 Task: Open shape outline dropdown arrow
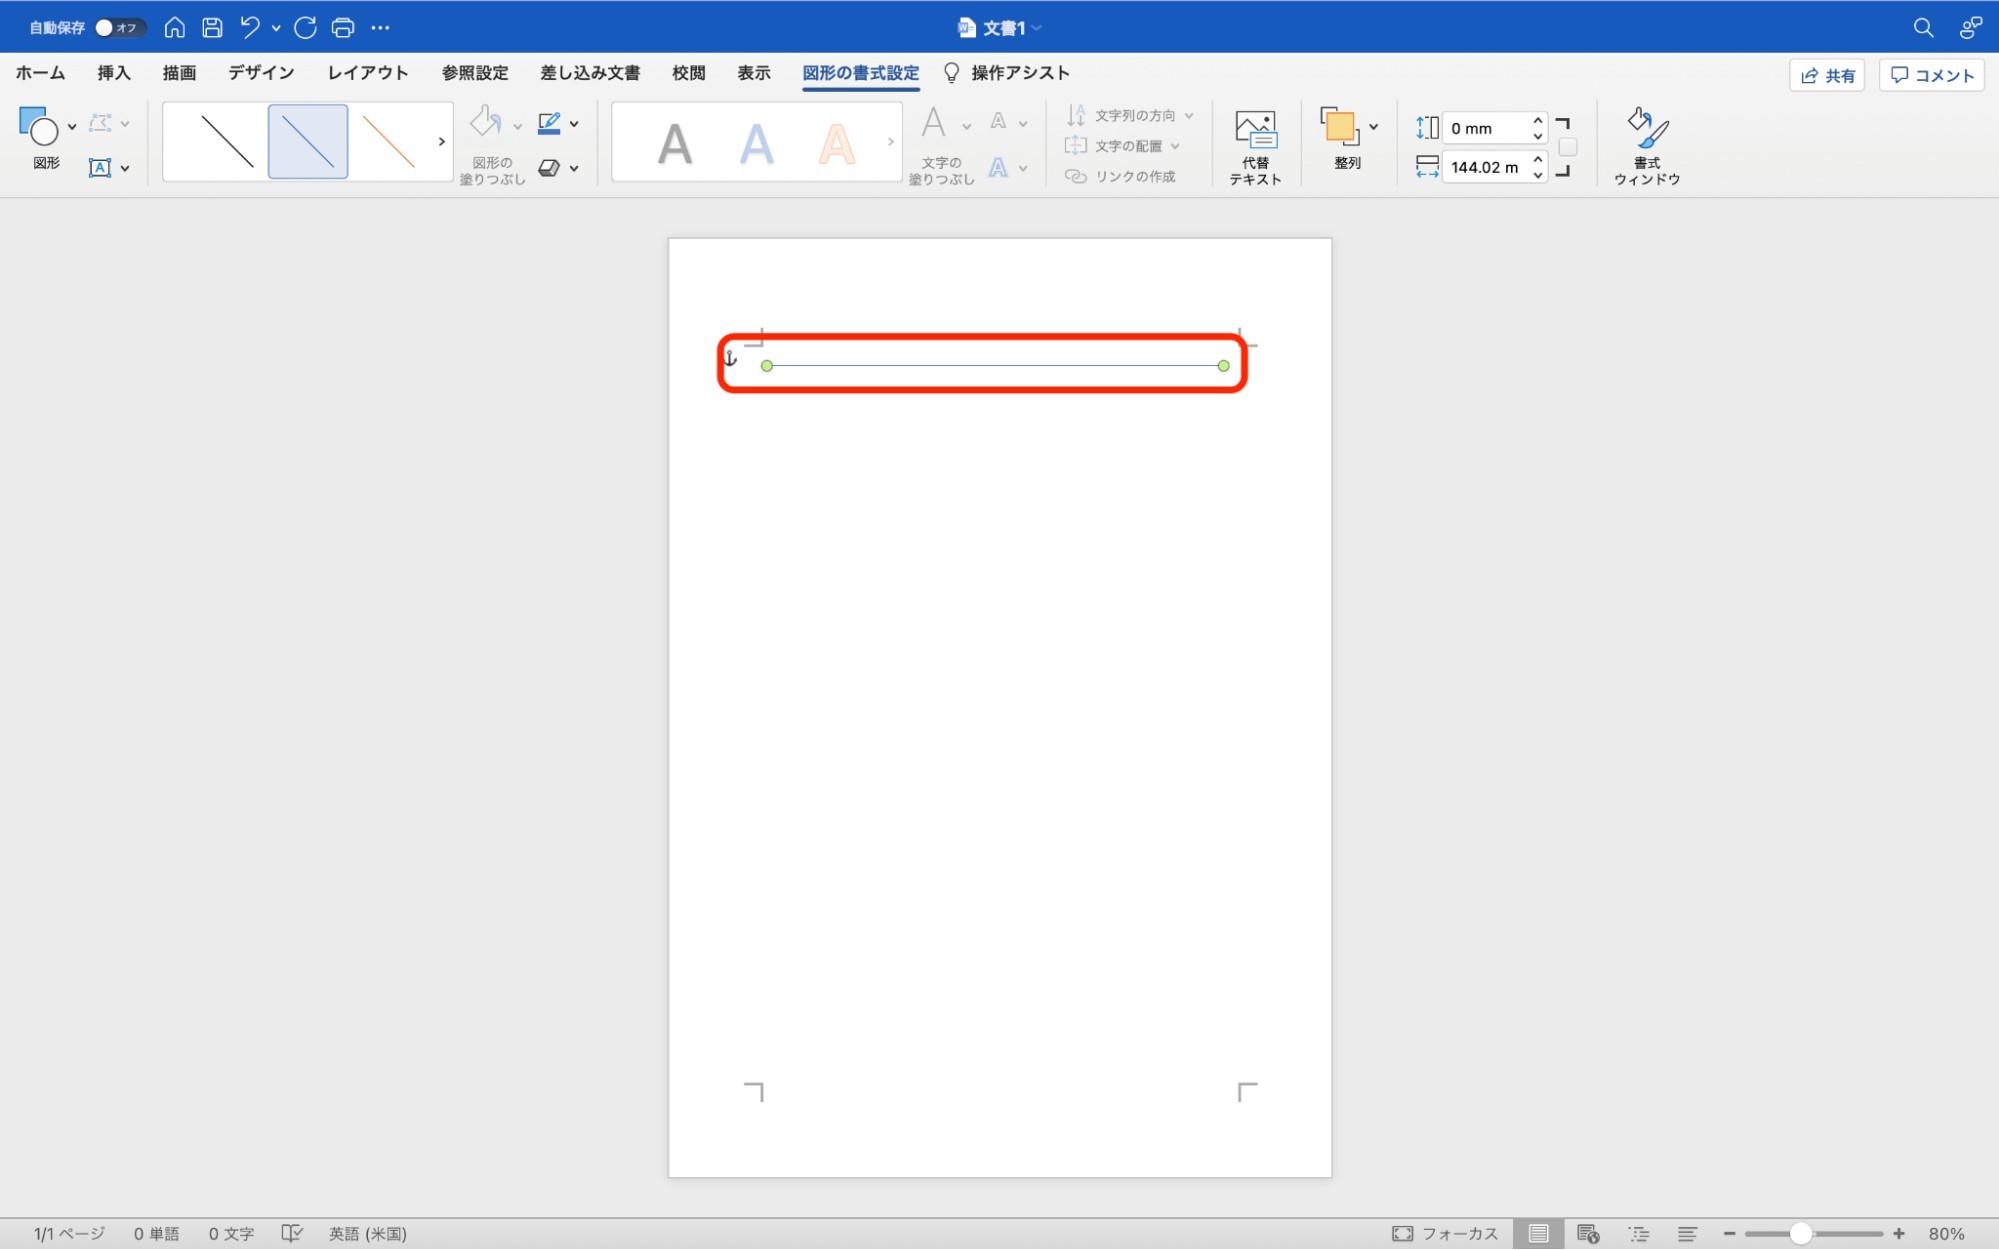pyautogui.click(x=574, y=123)
